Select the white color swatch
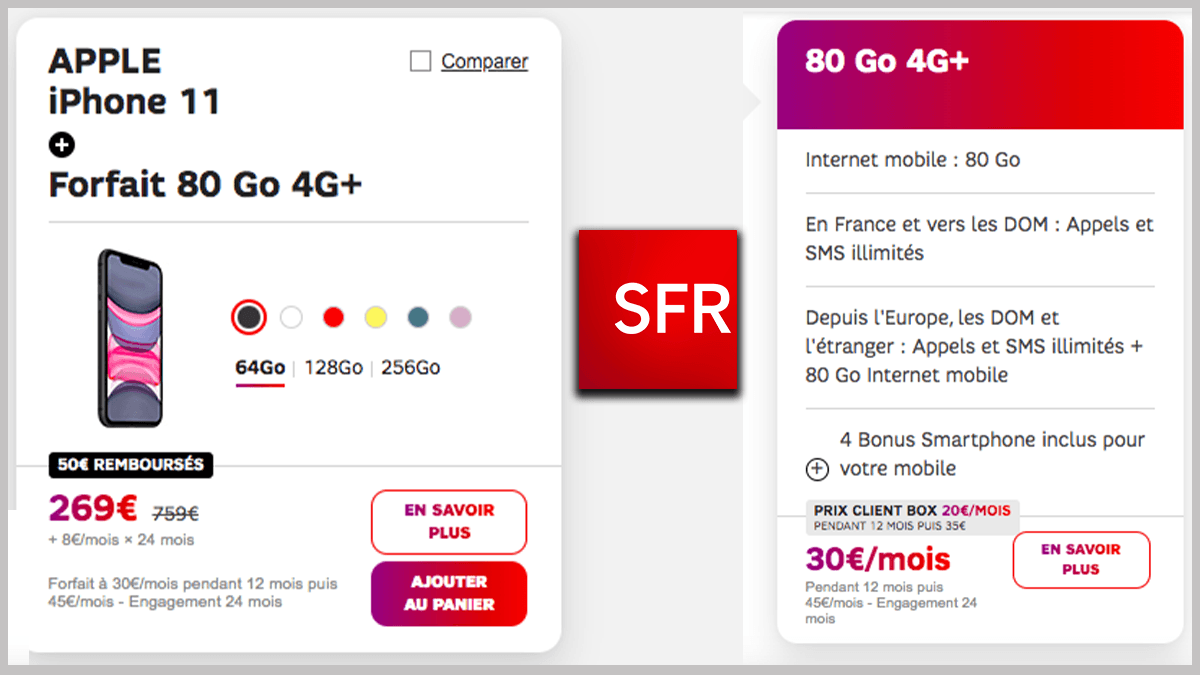The image size is (1200, 675). pyautogui.click(x=291, y=318)
